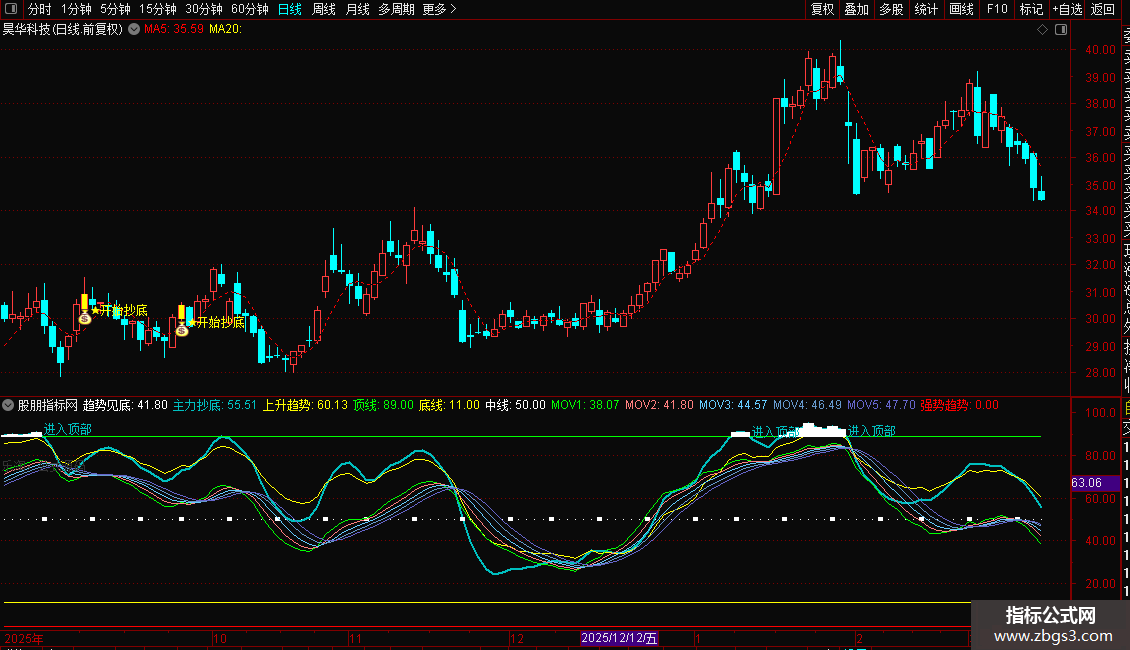Click 中线: 50.00 value
The image size is (1130, 650).
[515, 405]
